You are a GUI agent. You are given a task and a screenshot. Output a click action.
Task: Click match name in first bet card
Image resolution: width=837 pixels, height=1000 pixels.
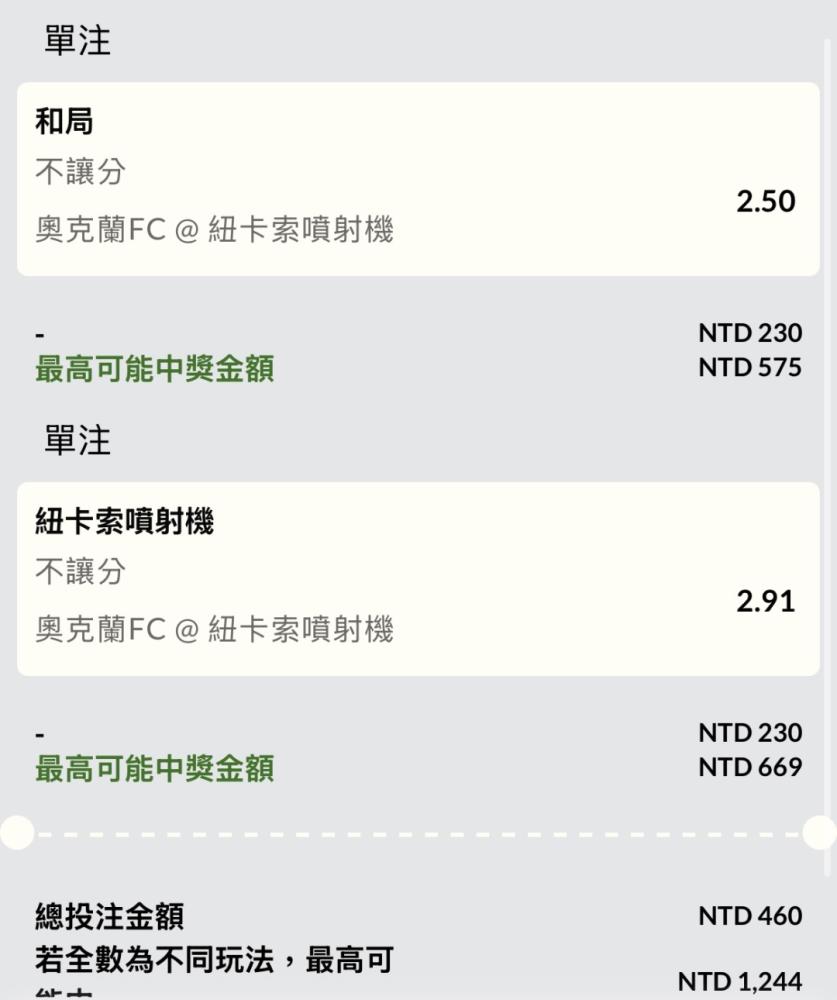click(214, 230)
